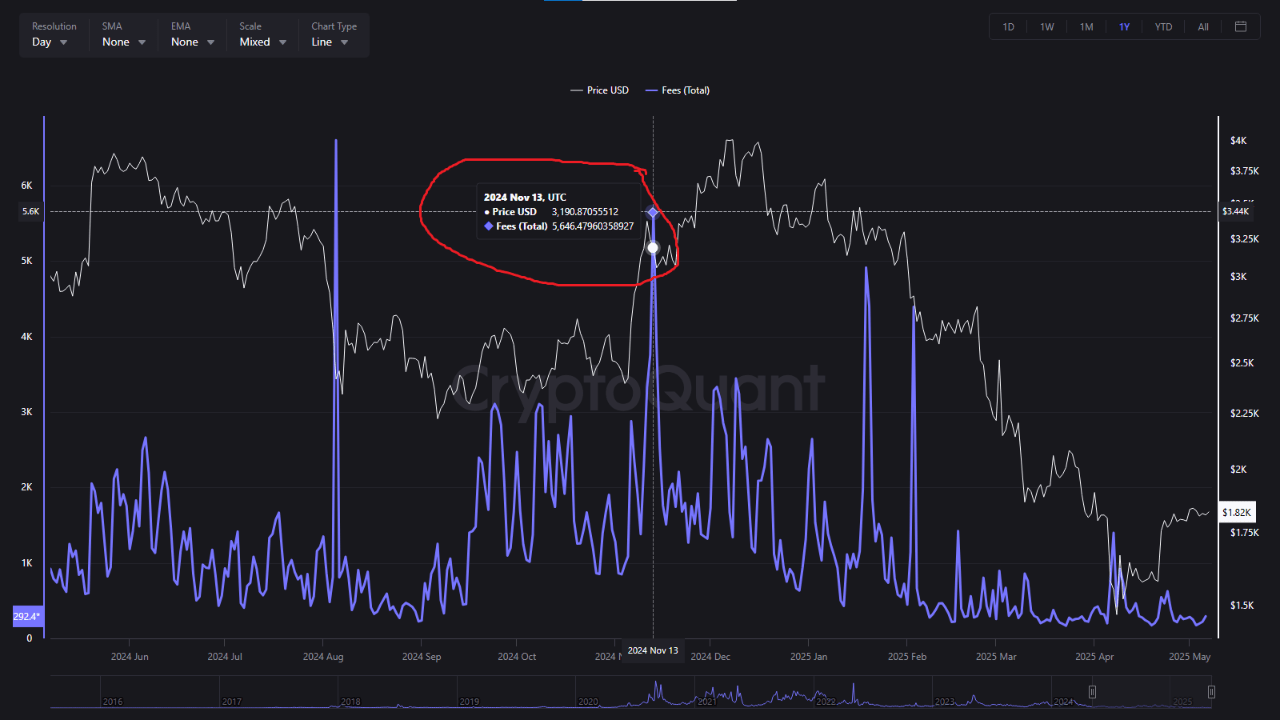Open the custom date range calendar icon
Screen dimensions: 1280x720
(1240, 26)
